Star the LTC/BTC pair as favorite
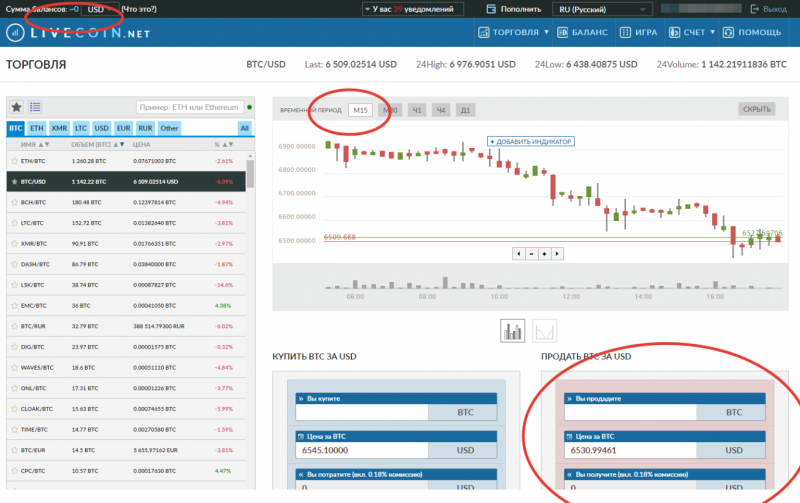The image size is (800, 503). pos(14,223)
